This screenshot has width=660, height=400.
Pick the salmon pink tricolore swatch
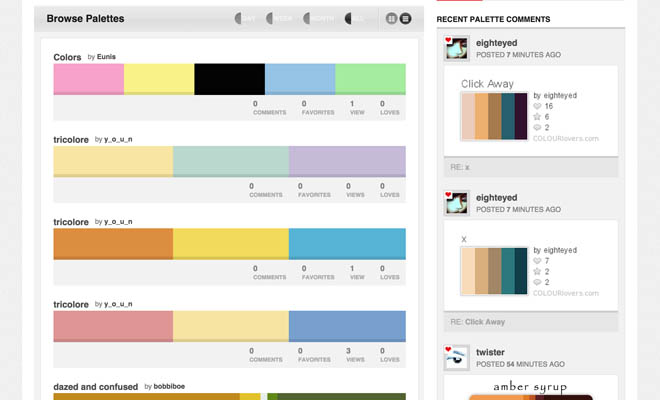pyautogui.click(x=113, y=326)
